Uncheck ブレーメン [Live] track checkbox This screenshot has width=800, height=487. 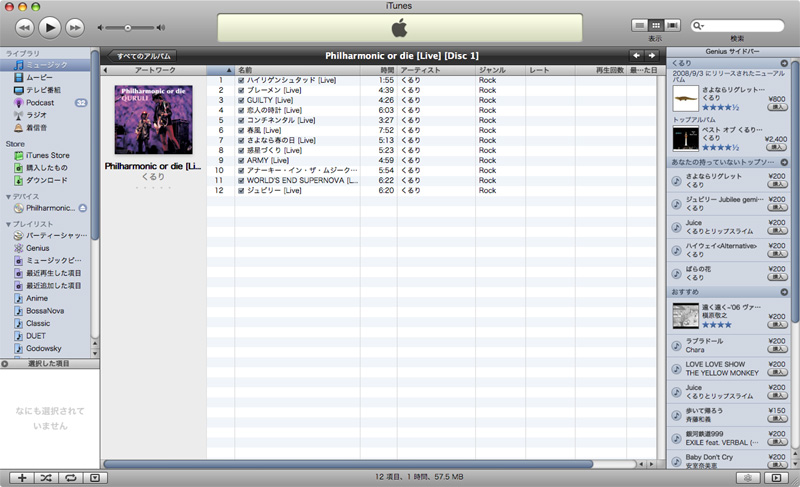point(241,90)
